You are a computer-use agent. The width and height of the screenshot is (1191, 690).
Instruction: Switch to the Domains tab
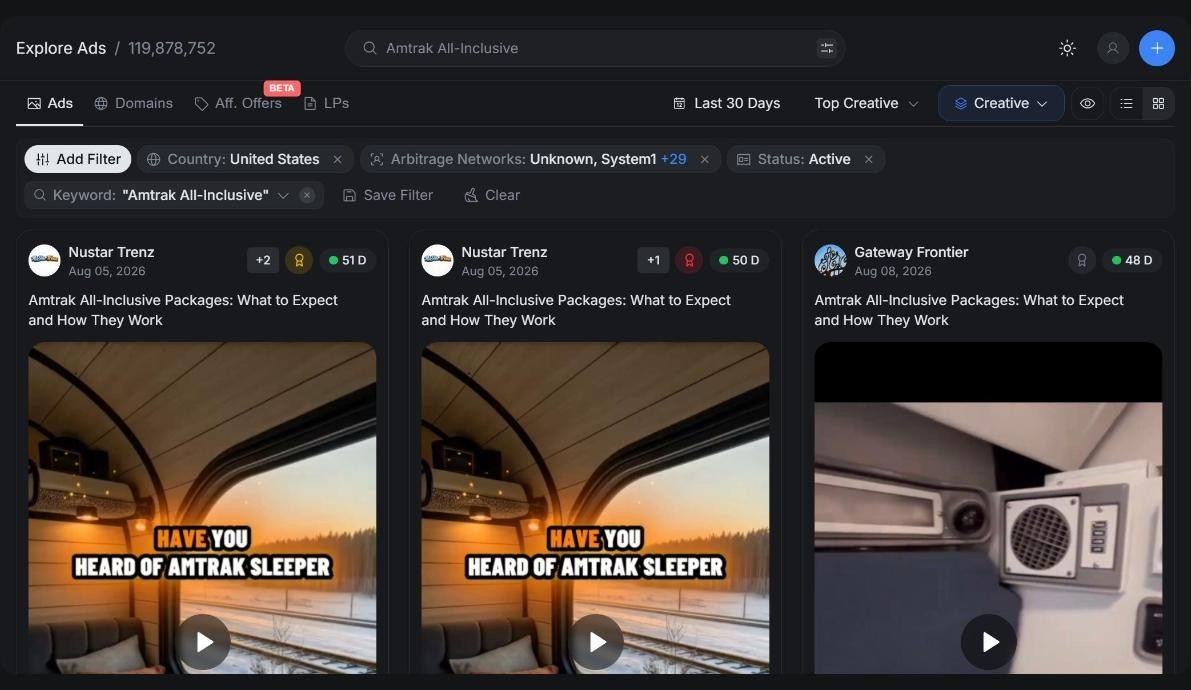coord(134,103)
